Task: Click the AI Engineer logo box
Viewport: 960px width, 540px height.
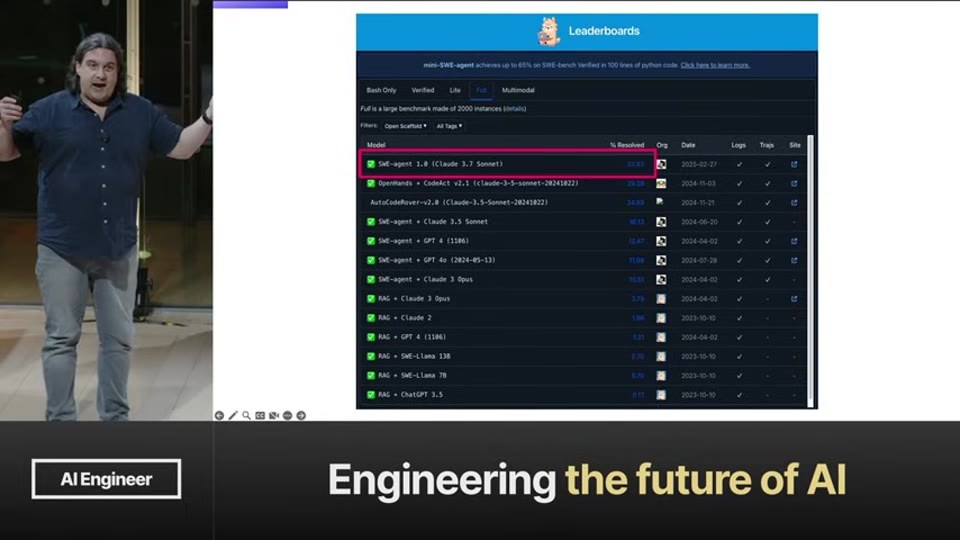Action: click(x=107, y=479)
